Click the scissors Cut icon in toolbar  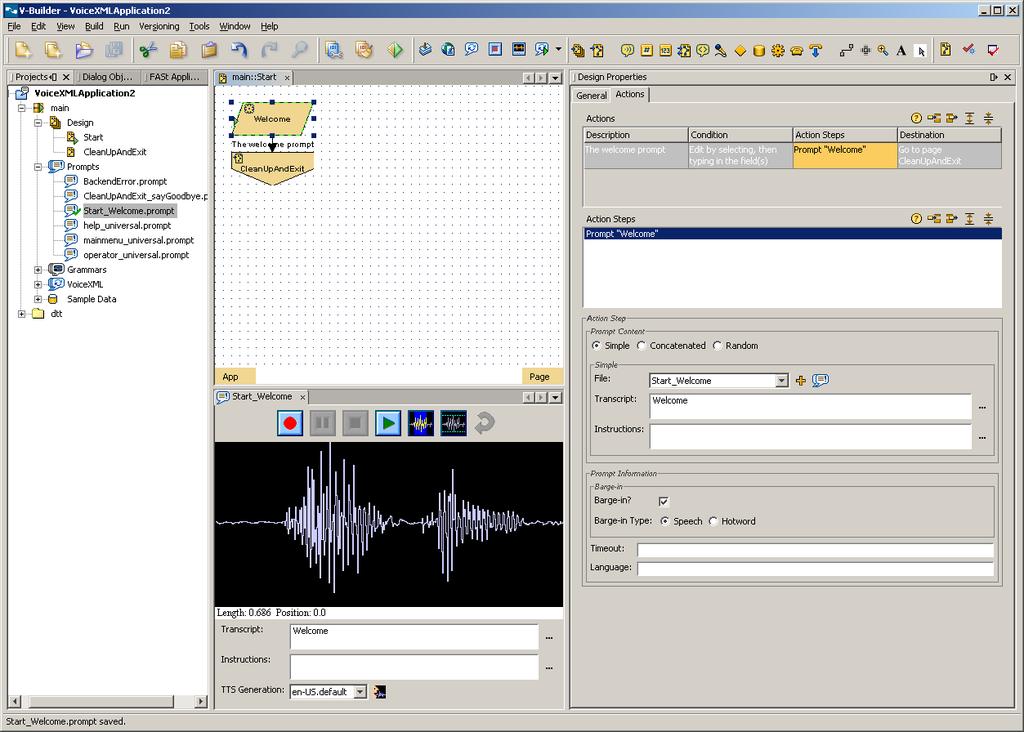[x=148, y=50]
